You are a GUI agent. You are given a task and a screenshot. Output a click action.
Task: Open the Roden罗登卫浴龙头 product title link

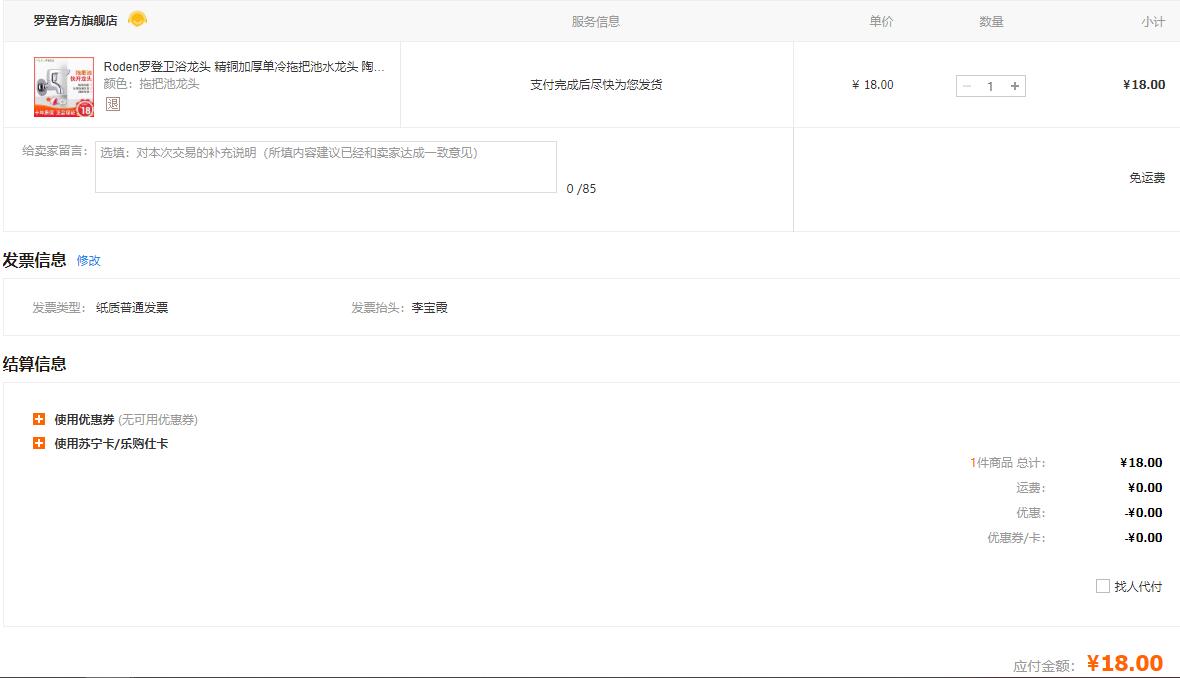coord(244,66)
